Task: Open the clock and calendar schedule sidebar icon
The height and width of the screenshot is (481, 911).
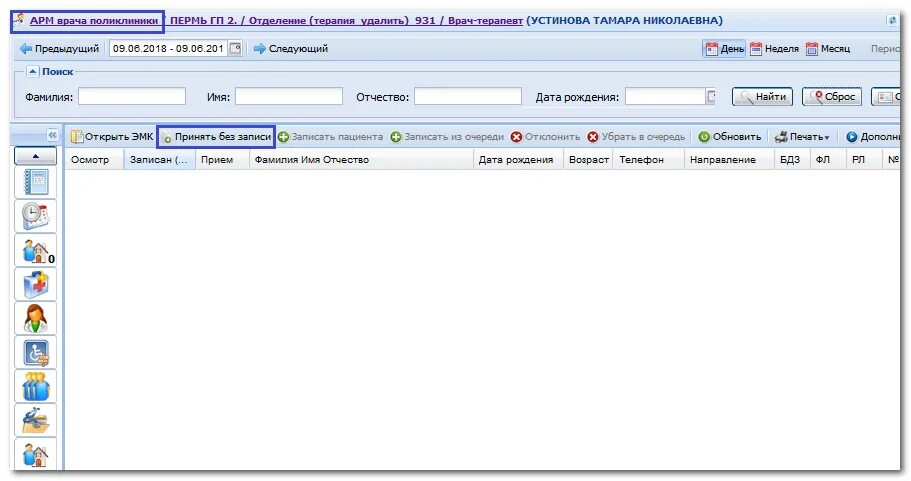Action: [x=35, y=217]
